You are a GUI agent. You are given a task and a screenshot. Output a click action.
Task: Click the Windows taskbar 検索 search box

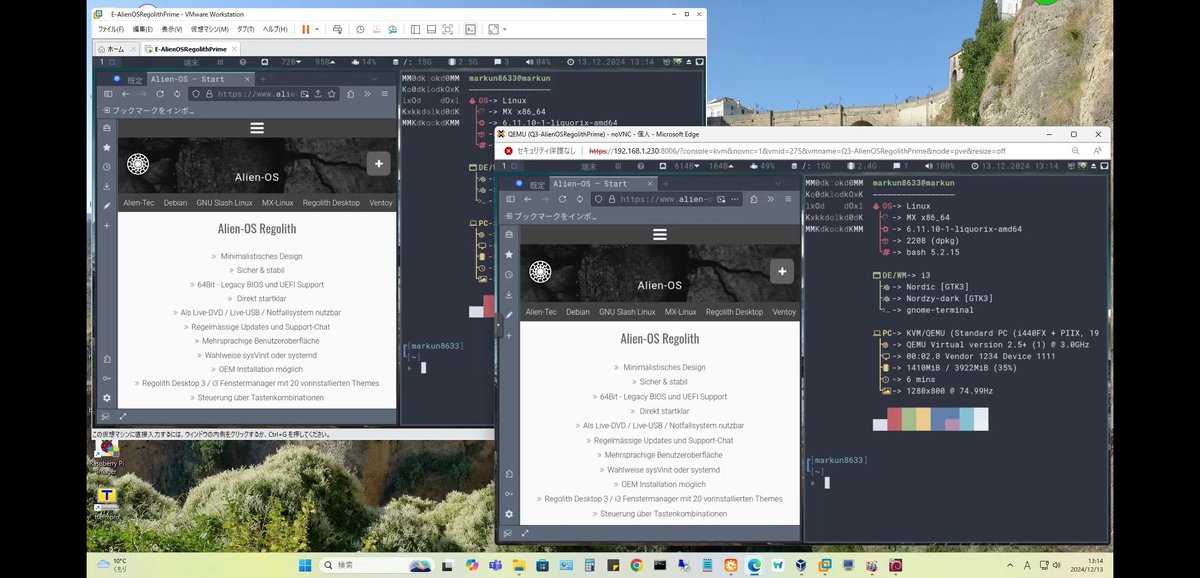click(x=376, y=565)
